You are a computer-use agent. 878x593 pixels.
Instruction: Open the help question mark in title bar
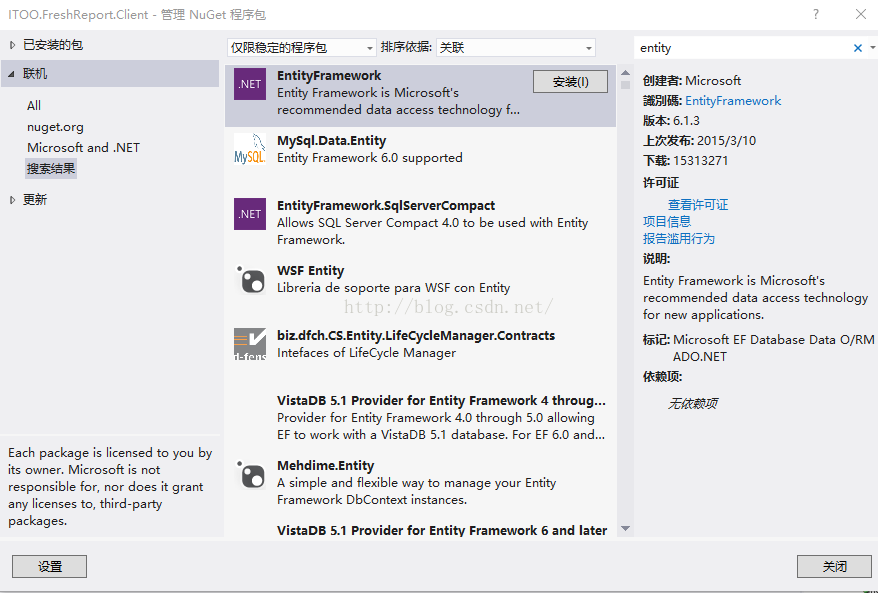tap(816, 14)
